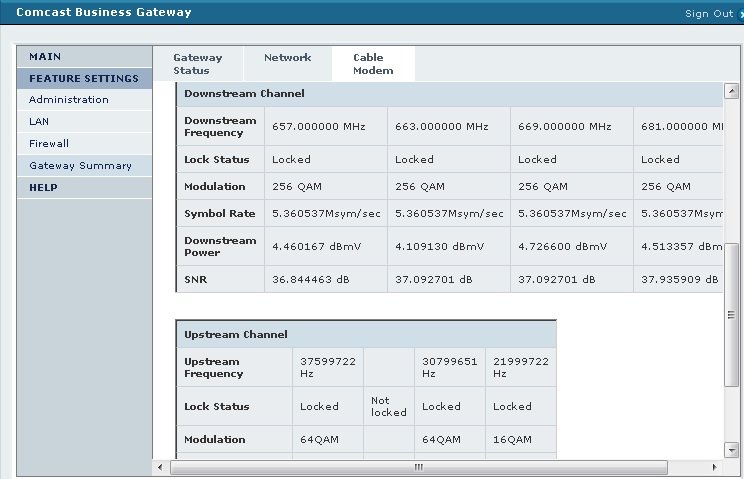This screenshot has width=744, height=479.
Task: Switch to the Gateway Status tab
Action: coord(198,64)
